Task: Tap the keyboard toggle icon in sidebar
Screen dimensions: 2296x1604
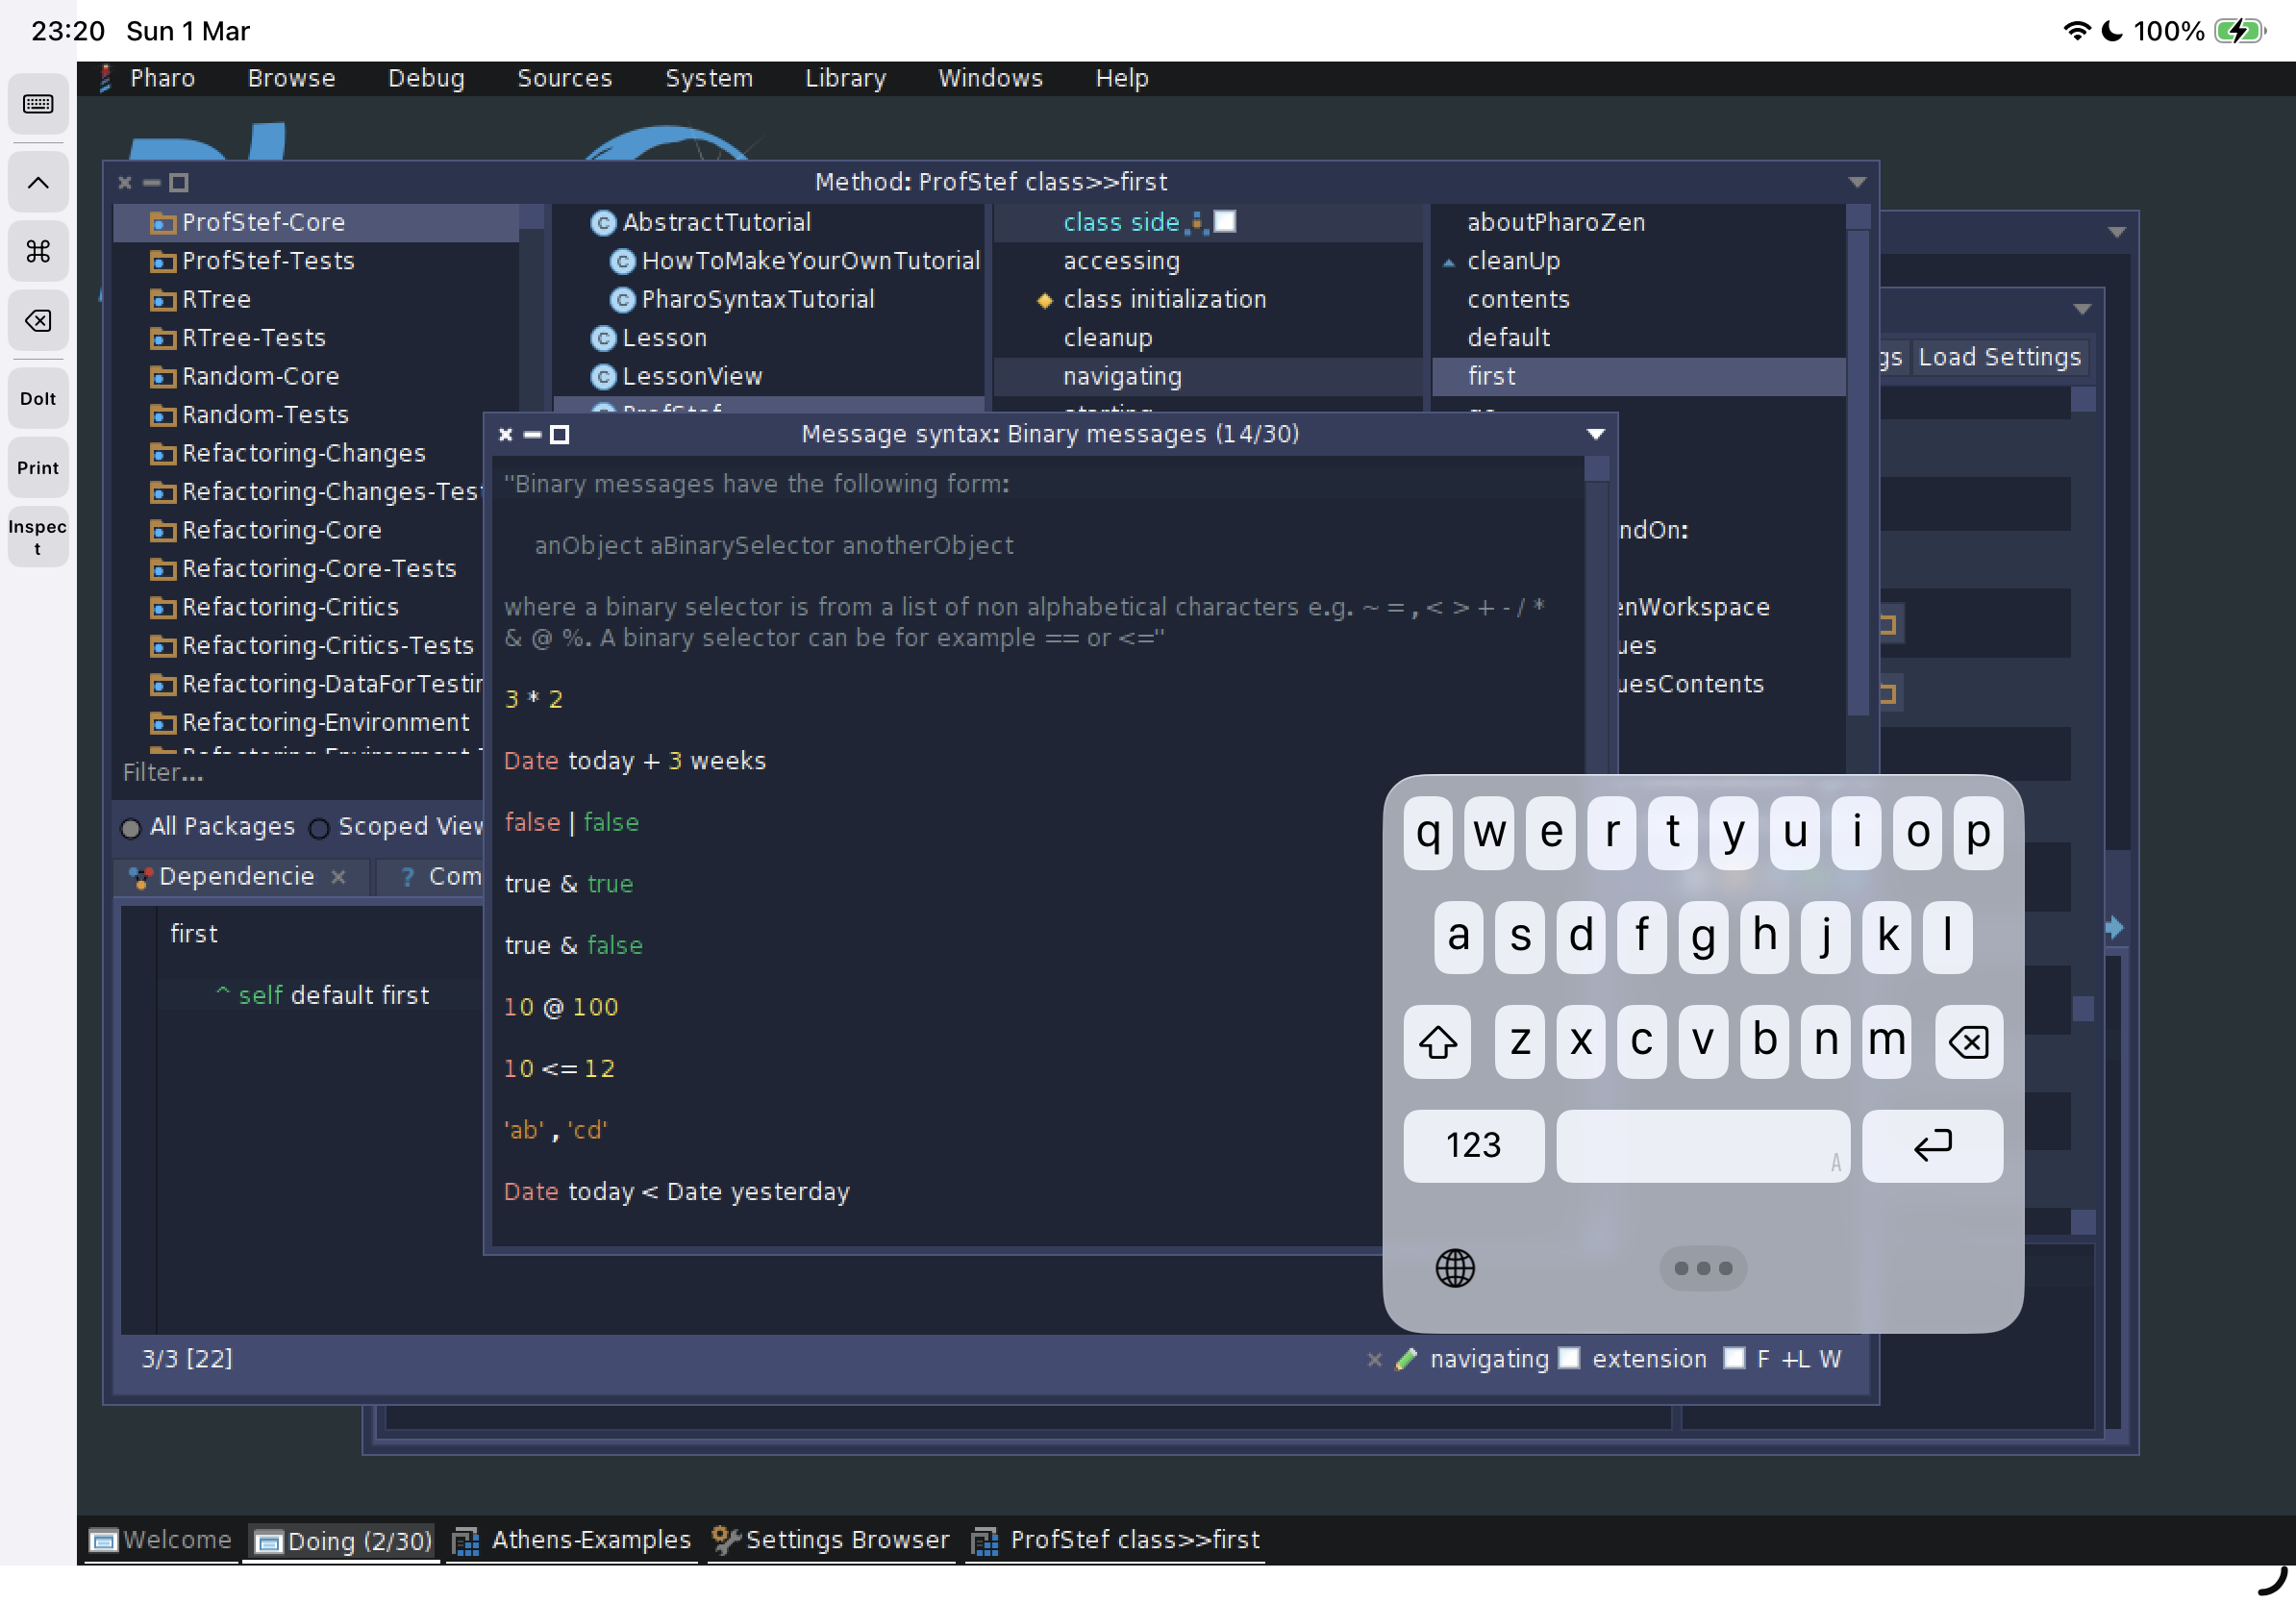Action: pos(38,104)
